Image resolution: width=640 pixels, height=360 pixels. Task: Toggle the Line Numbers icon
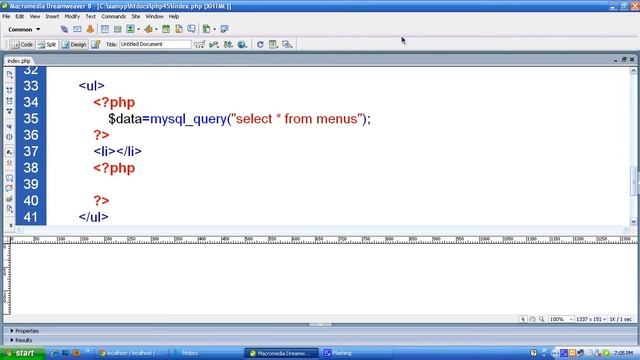(9, 152)
